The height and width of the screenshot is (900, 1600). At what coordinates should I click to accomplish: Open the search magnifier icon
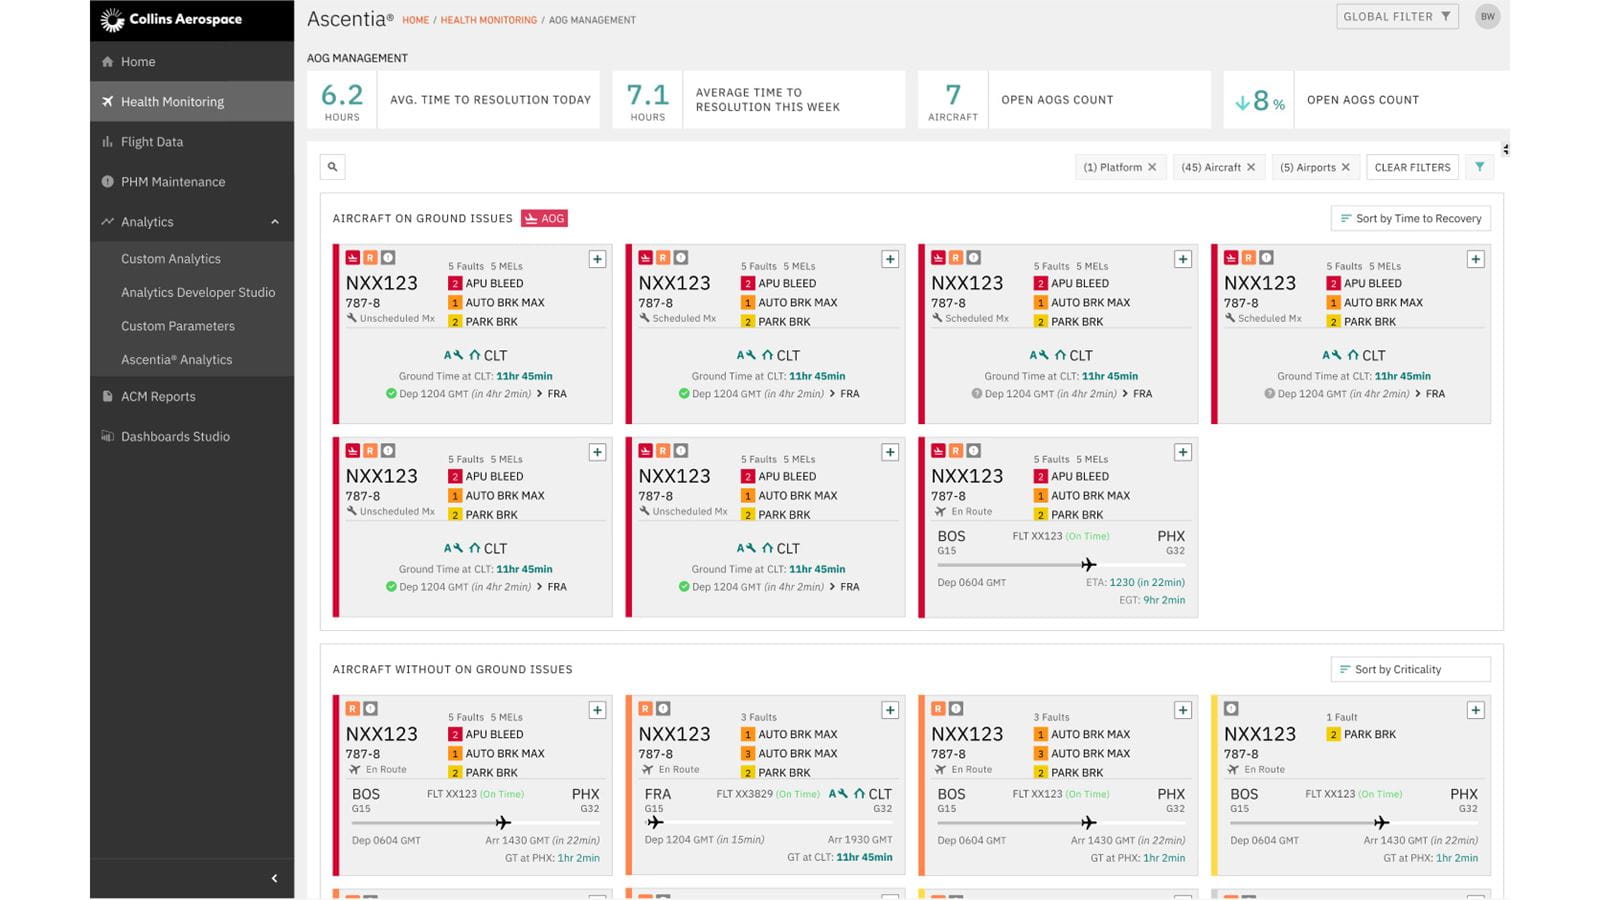click(x=332, y=166)
